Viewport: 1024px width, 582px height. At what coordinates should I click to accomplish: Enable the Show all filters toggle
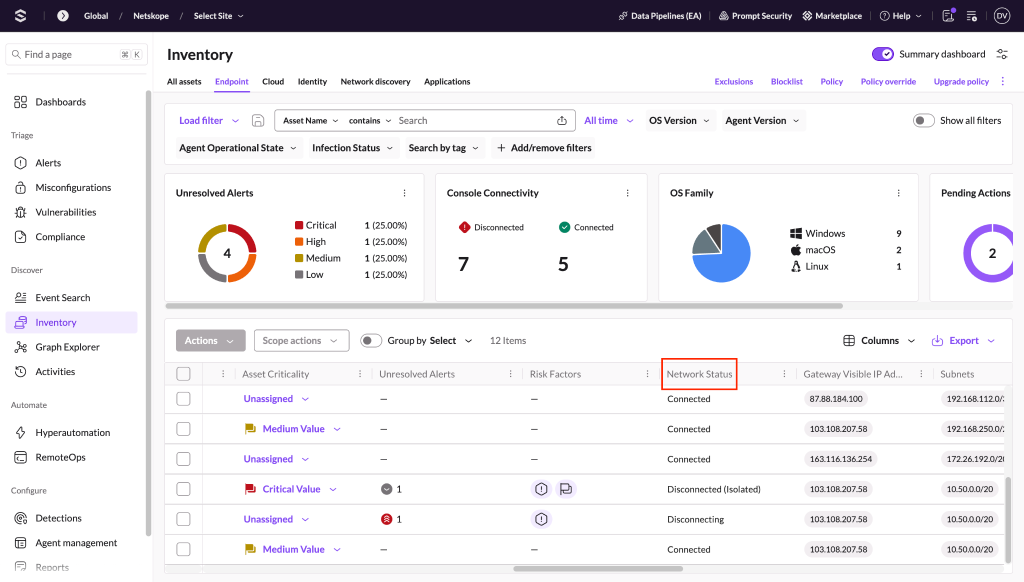(923, 120)
